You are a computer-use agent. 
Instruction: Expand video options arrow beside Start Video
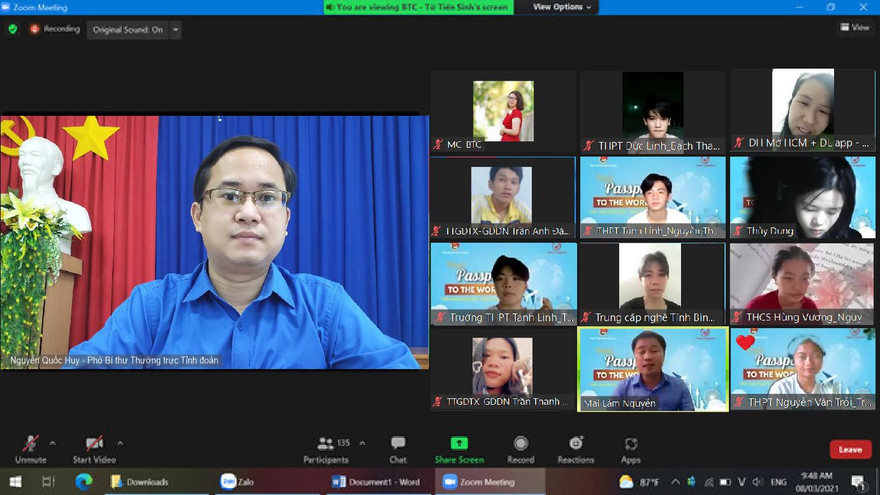[120, 442]
